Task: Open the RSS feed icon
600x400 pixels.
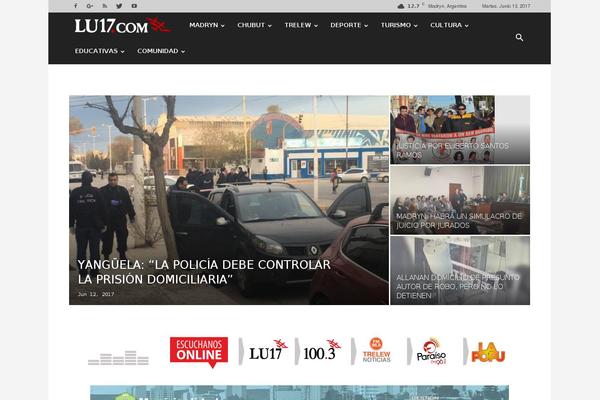Action: (104, 6)
